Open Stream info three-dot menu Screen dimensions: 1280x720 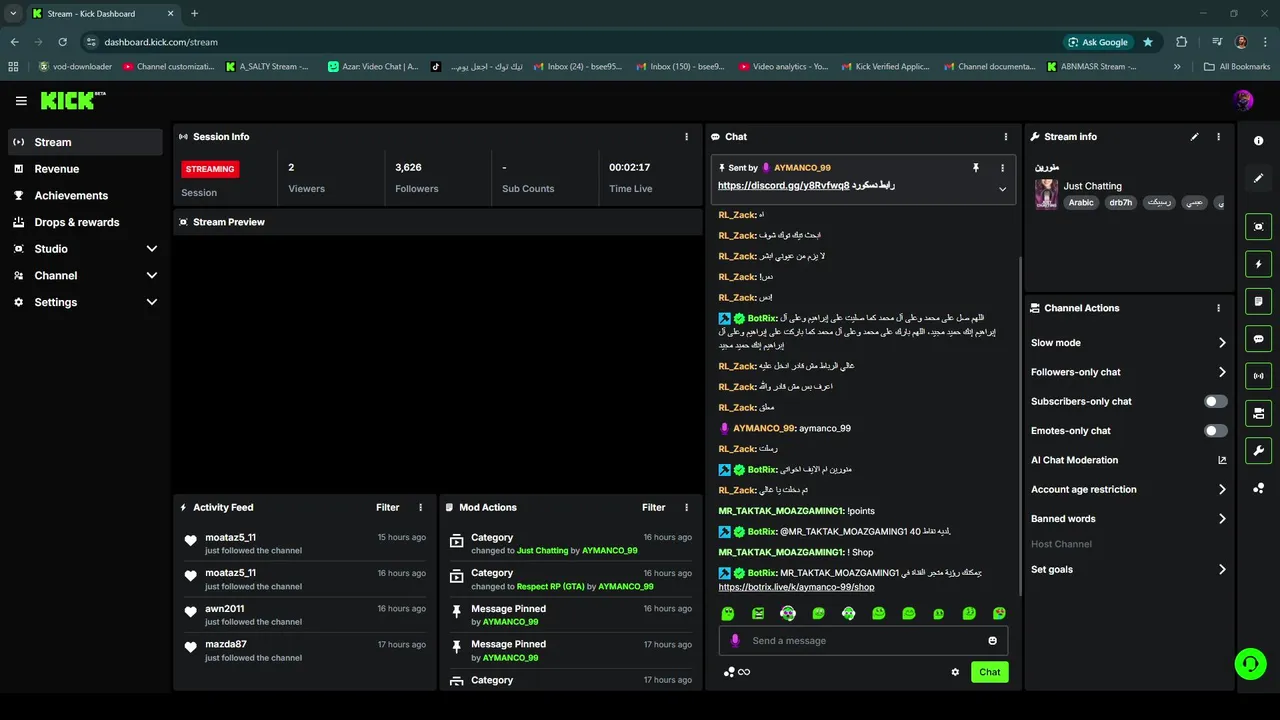point(1218,137)
